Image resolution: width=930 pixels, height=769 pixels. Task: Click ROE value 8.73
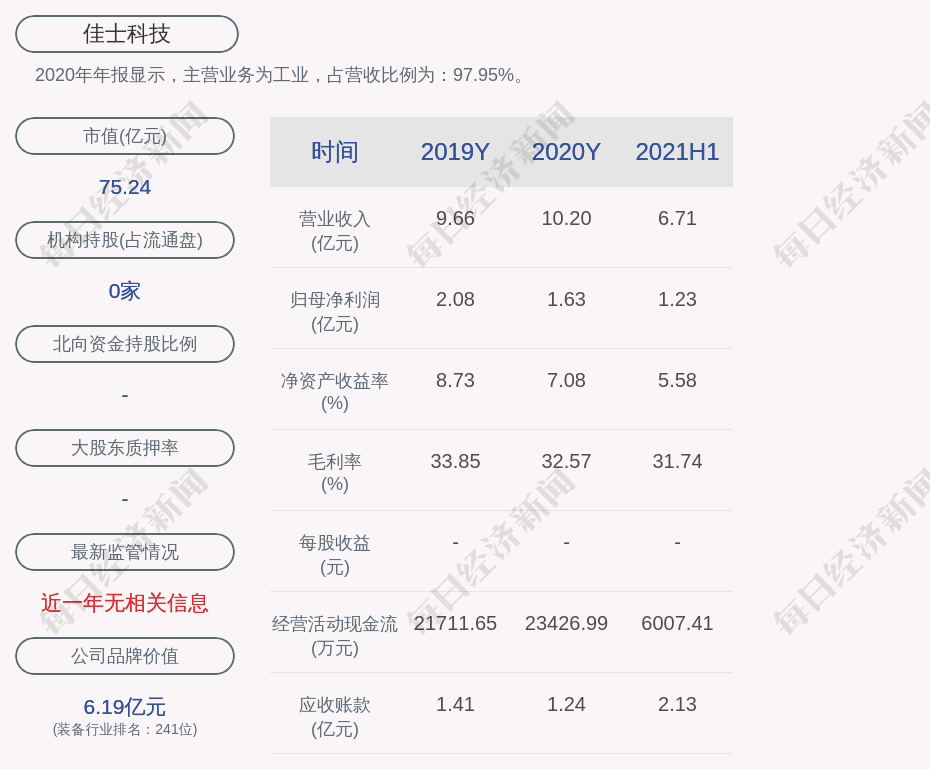(456, 380)
